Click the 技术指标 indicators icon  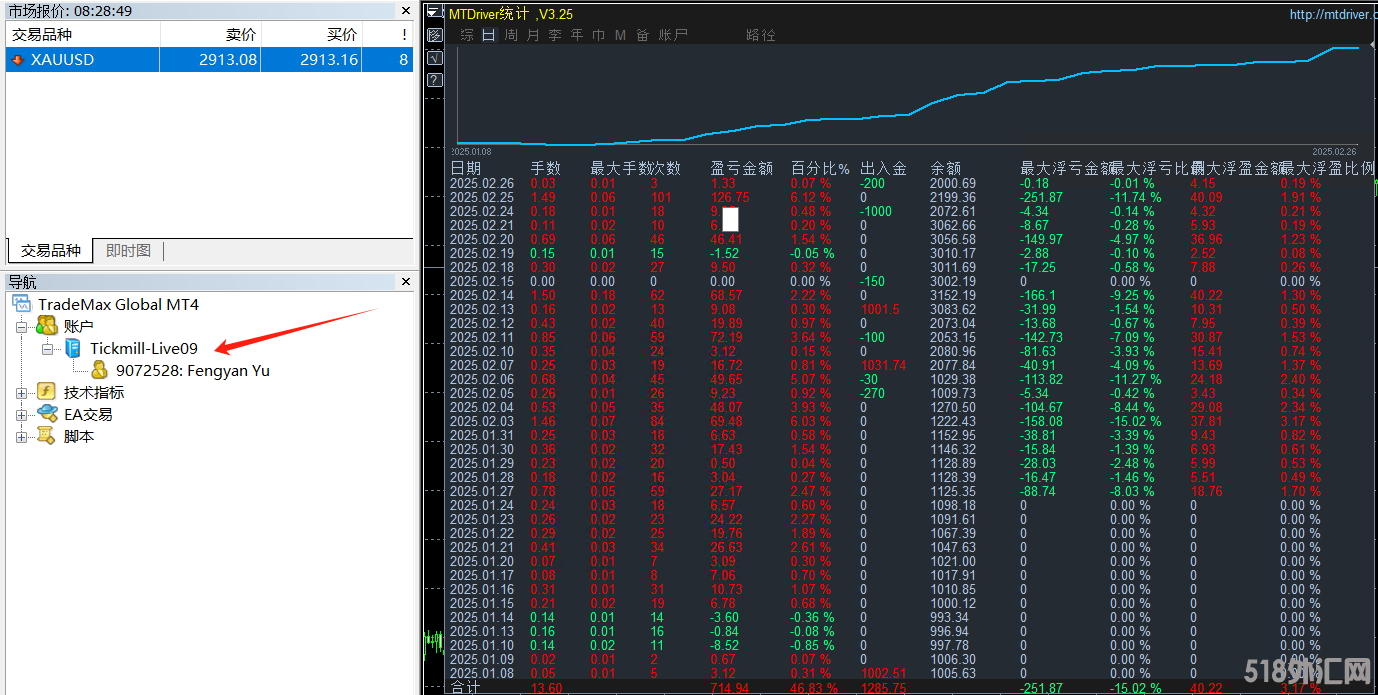[46, 392]
